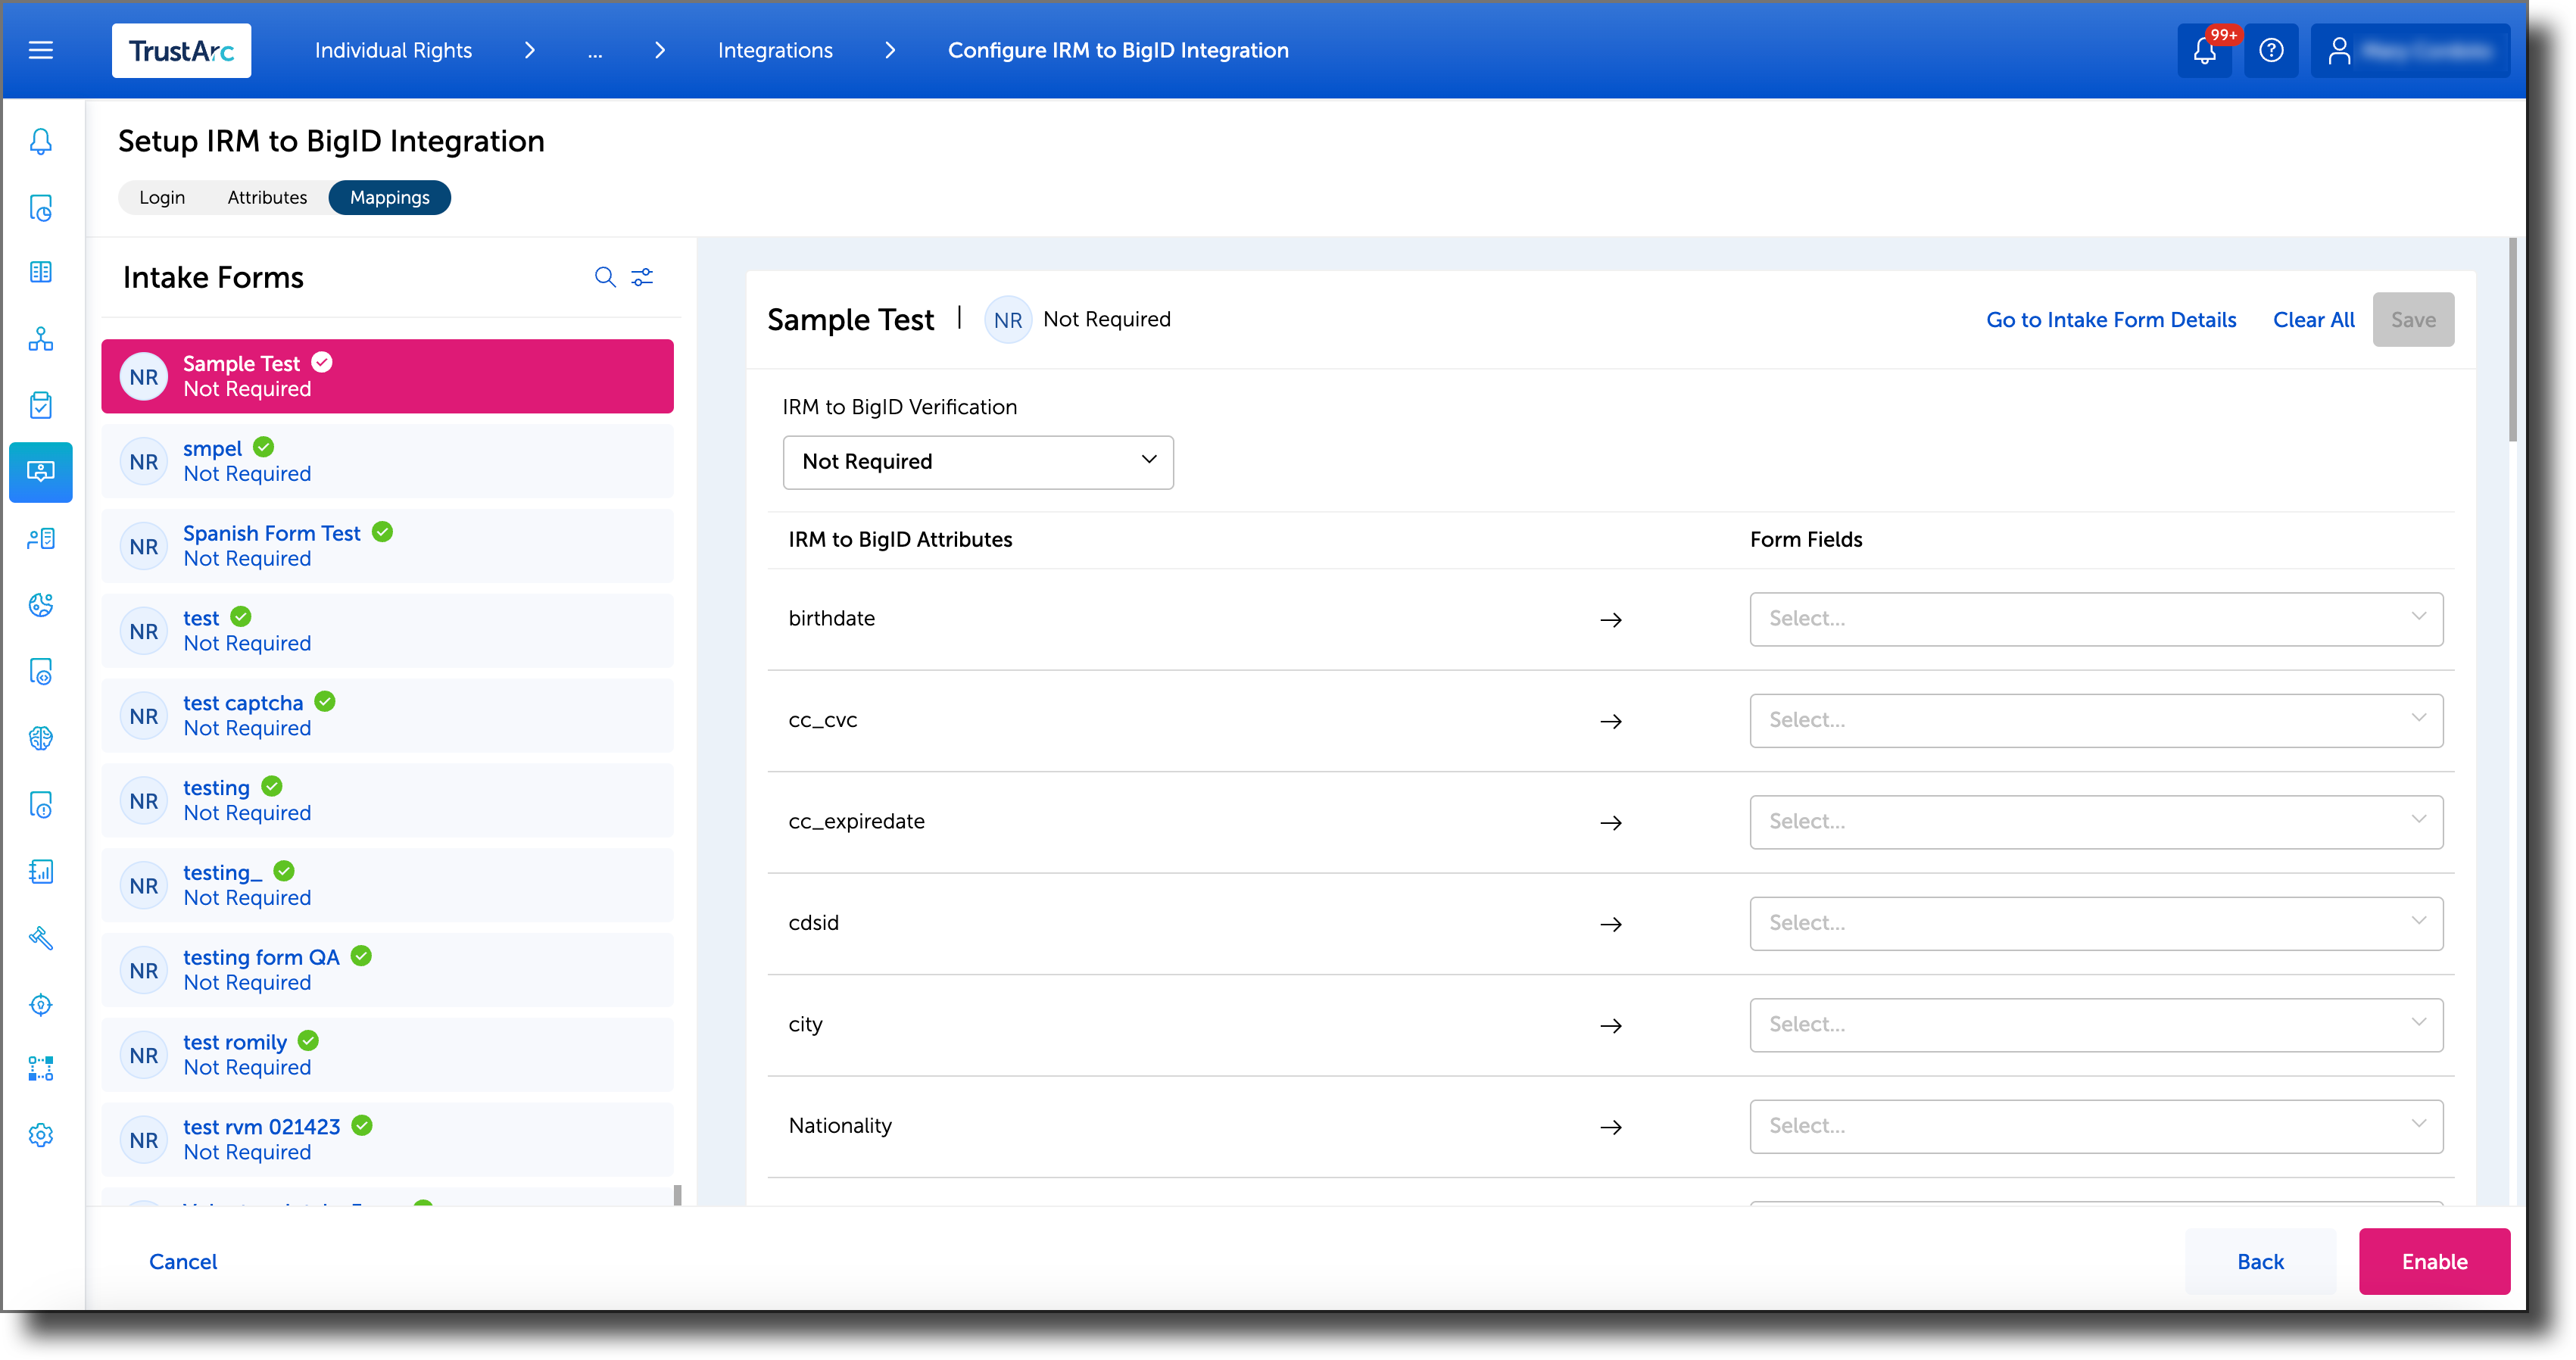Open the notifications bell in the sidebar

click(x=41, y=142)
